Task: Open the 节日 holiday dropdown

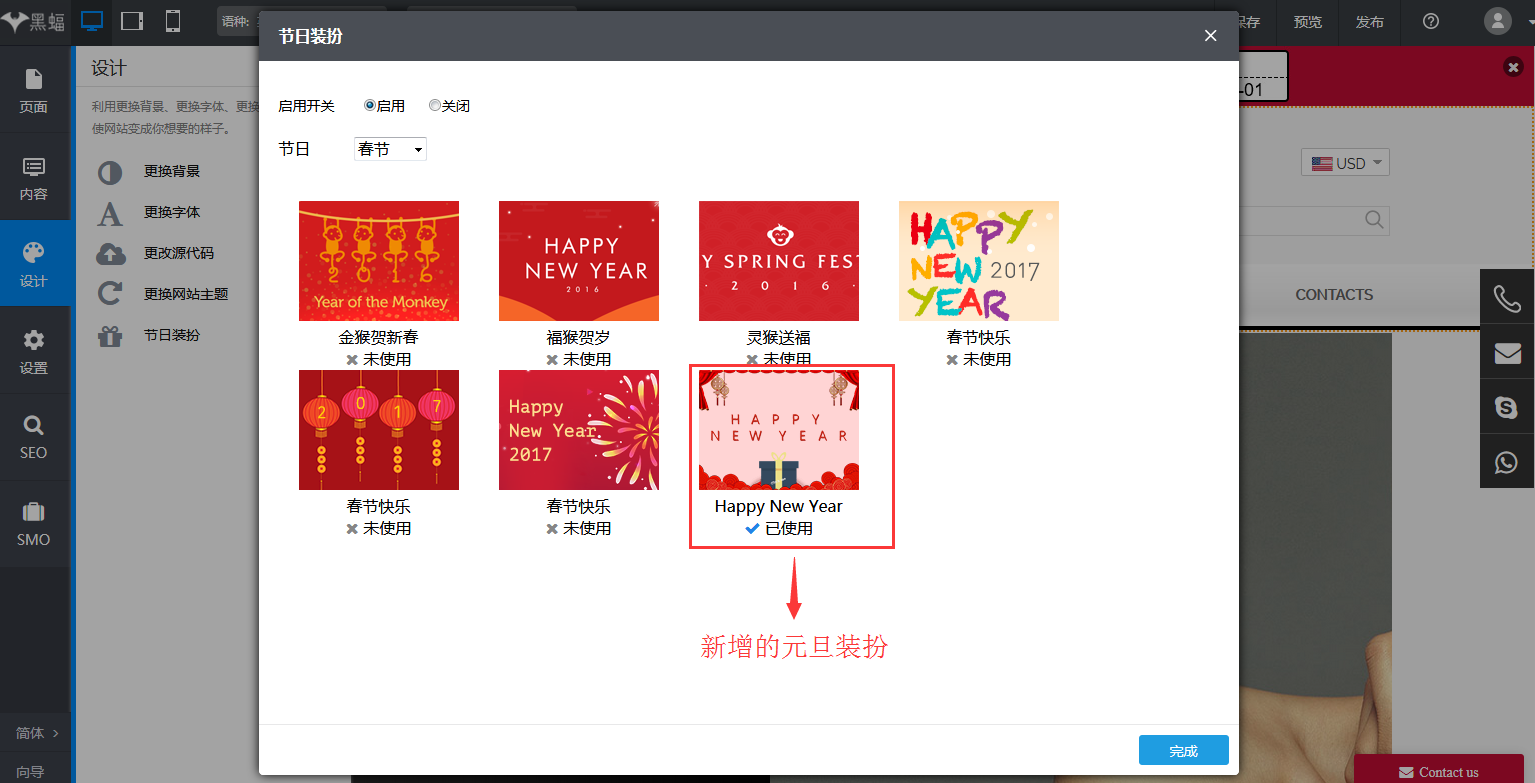Action: [x=390, y=149]
